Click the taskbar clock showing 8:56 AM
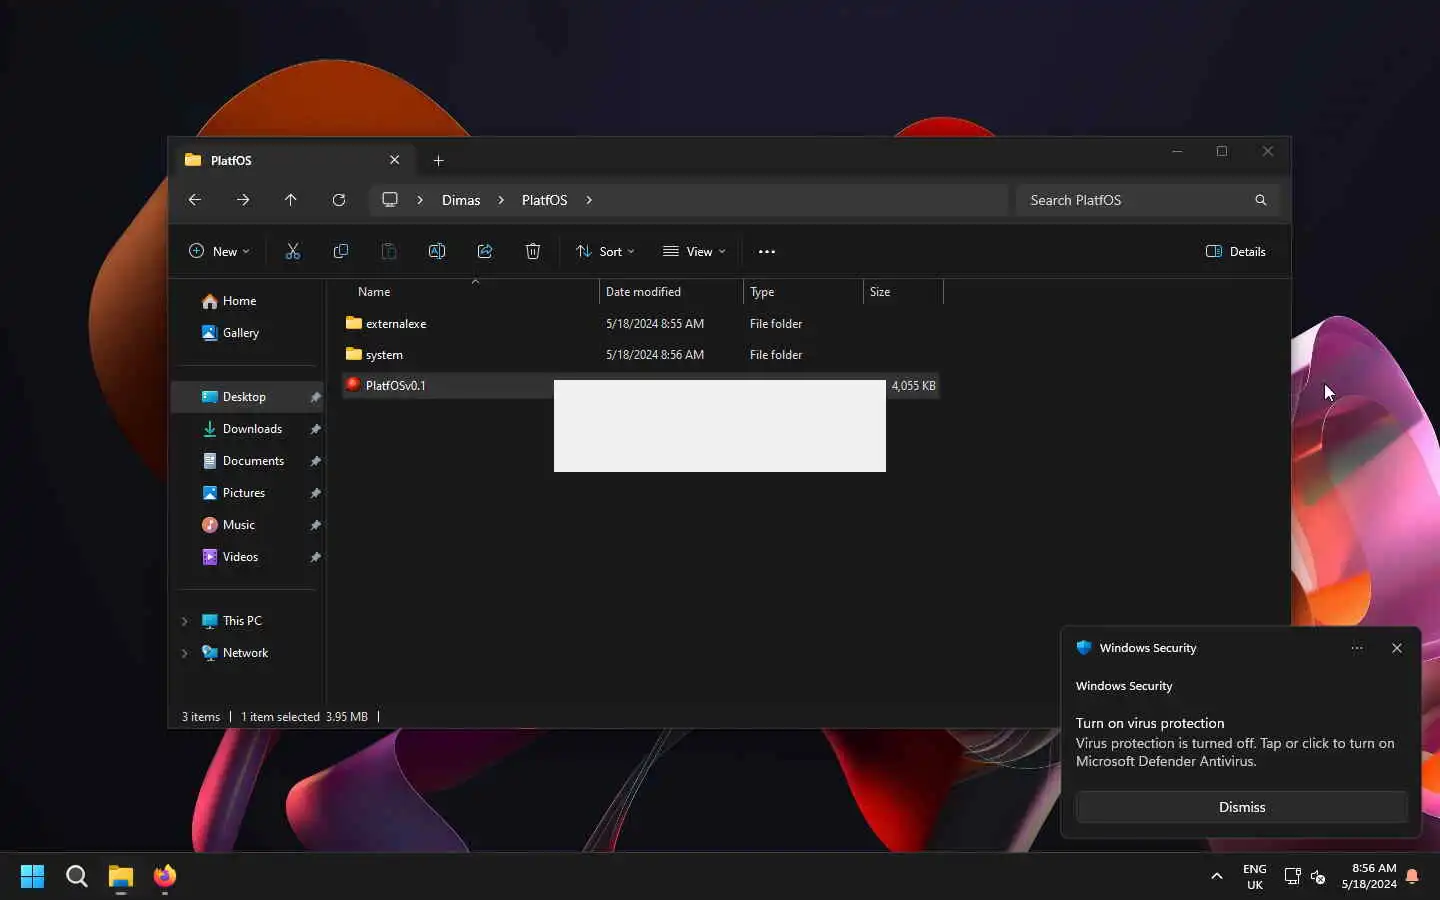 1369,877
